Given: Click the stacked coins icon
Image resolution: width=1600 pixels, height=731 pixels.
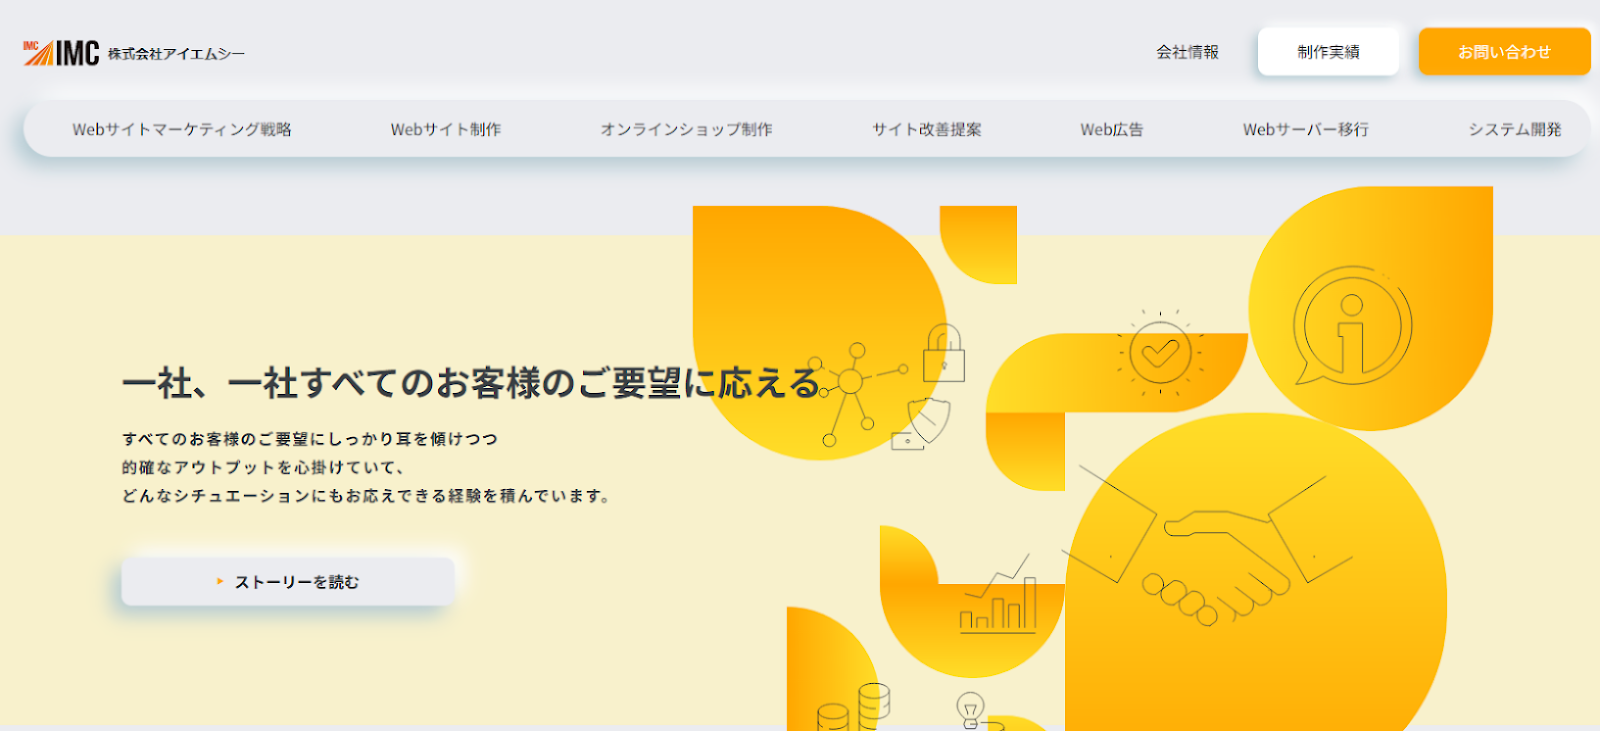Looking at the screenshot, I should pyautogui.click(x=853, y=707).
